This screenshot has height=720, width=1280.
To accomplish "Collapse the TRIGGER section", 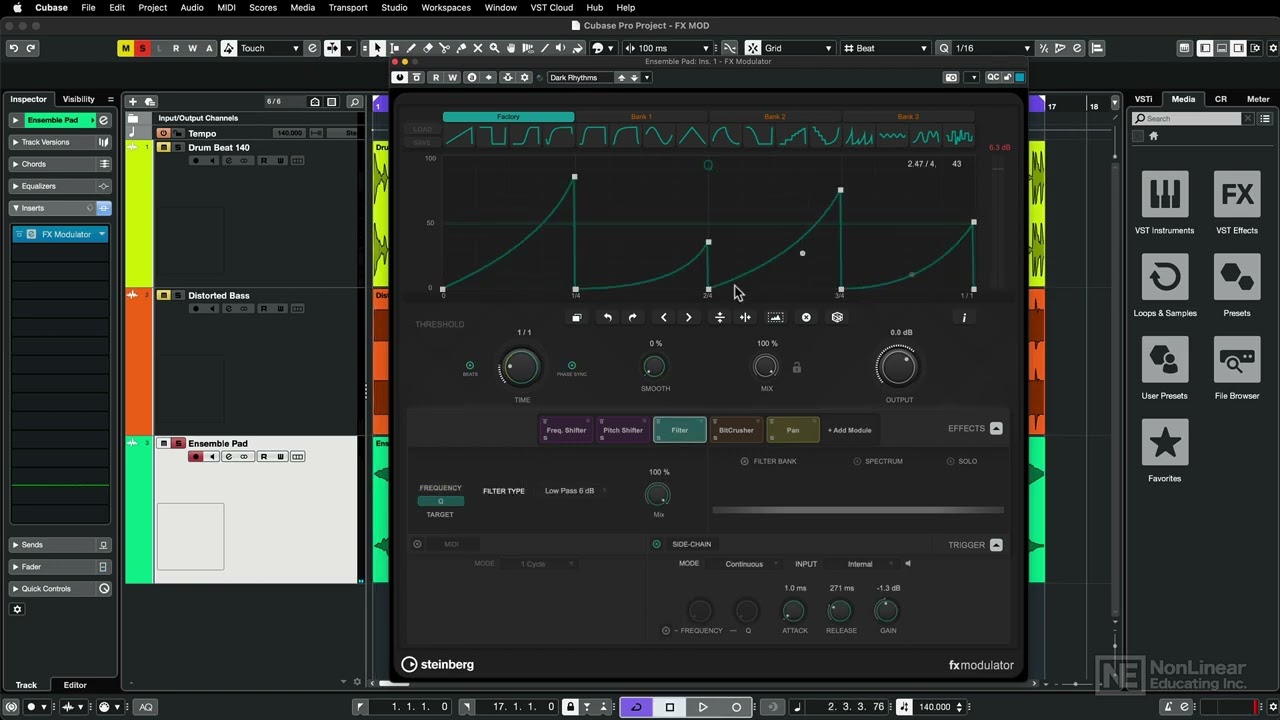I will point(996,545).
